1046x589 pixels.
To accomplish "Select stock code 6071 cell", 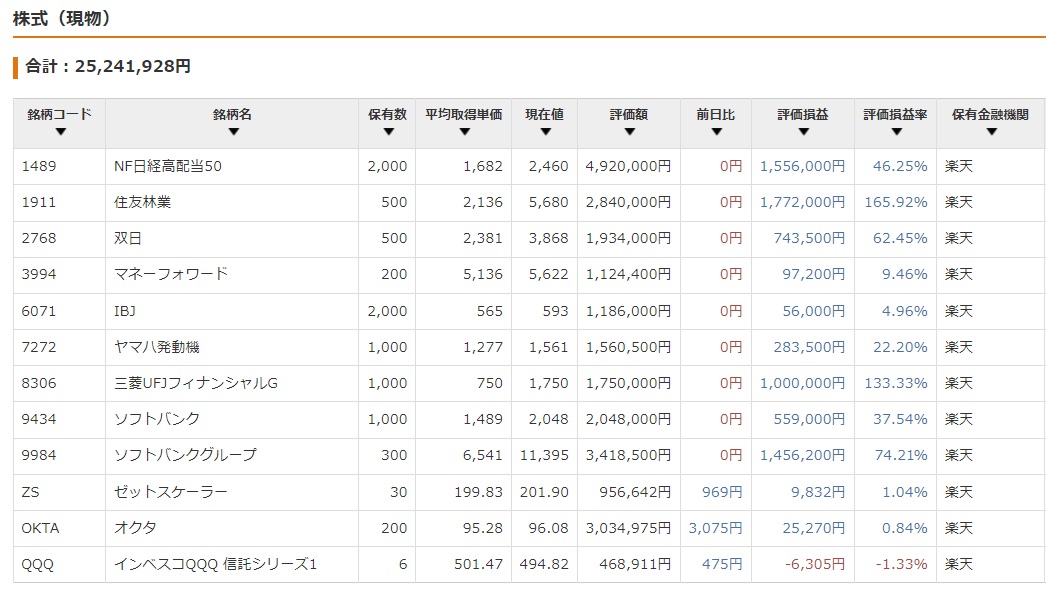I will (59, 311).
